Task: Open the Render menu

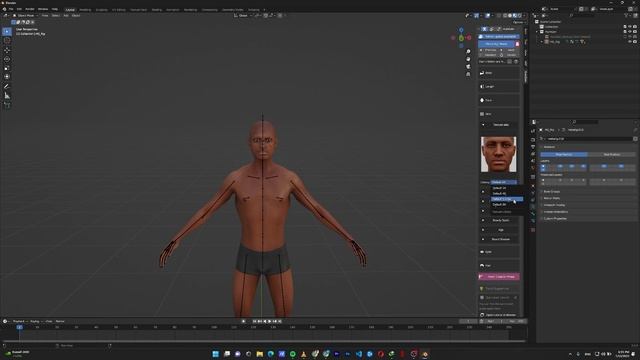Action: pos(30,9)
